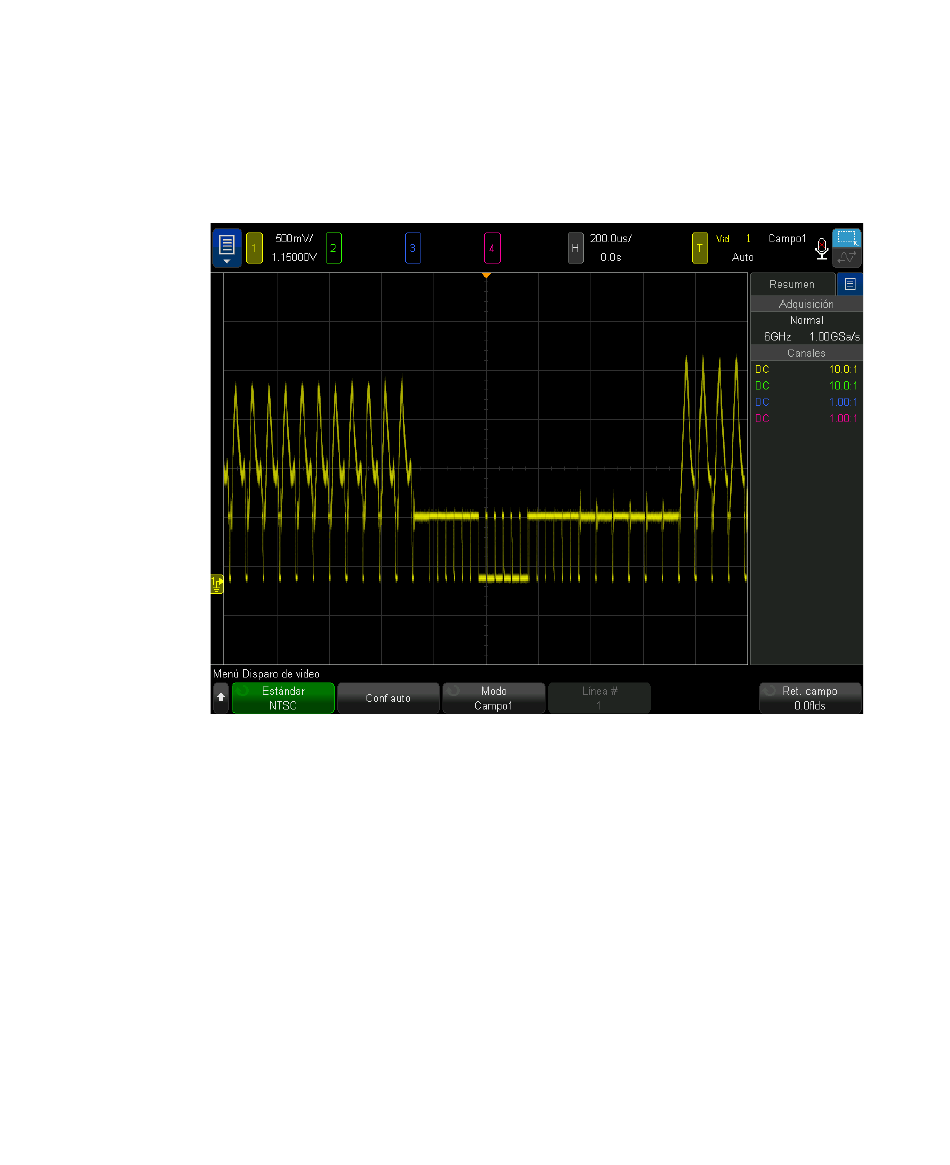Select Ret. campo softkey
This screenshot has width=950, height=1165.
[810, 698]
